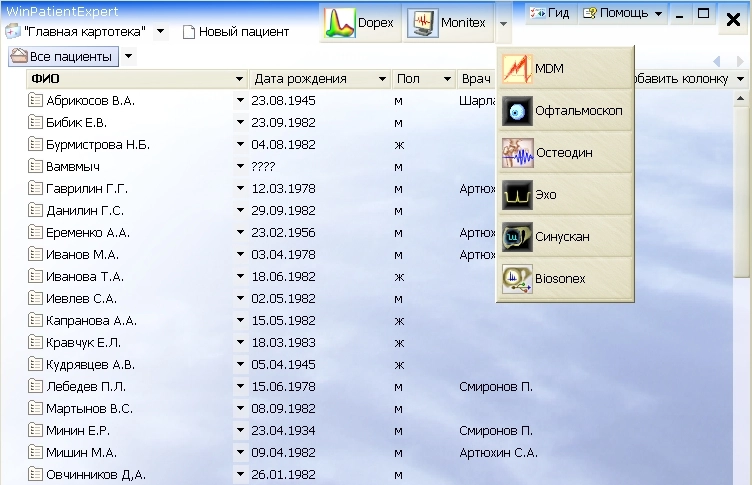Click the Новый пациент button

tap(236, 32)
